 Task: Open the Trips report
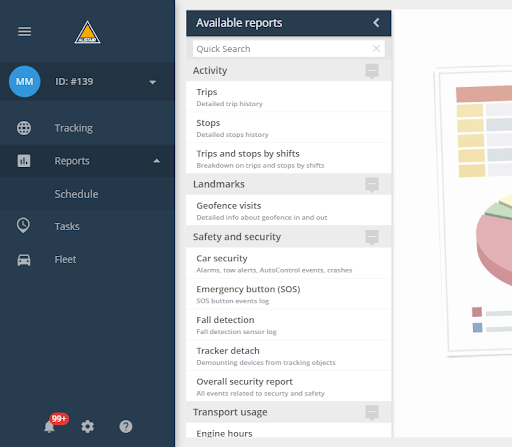(289, 97)
